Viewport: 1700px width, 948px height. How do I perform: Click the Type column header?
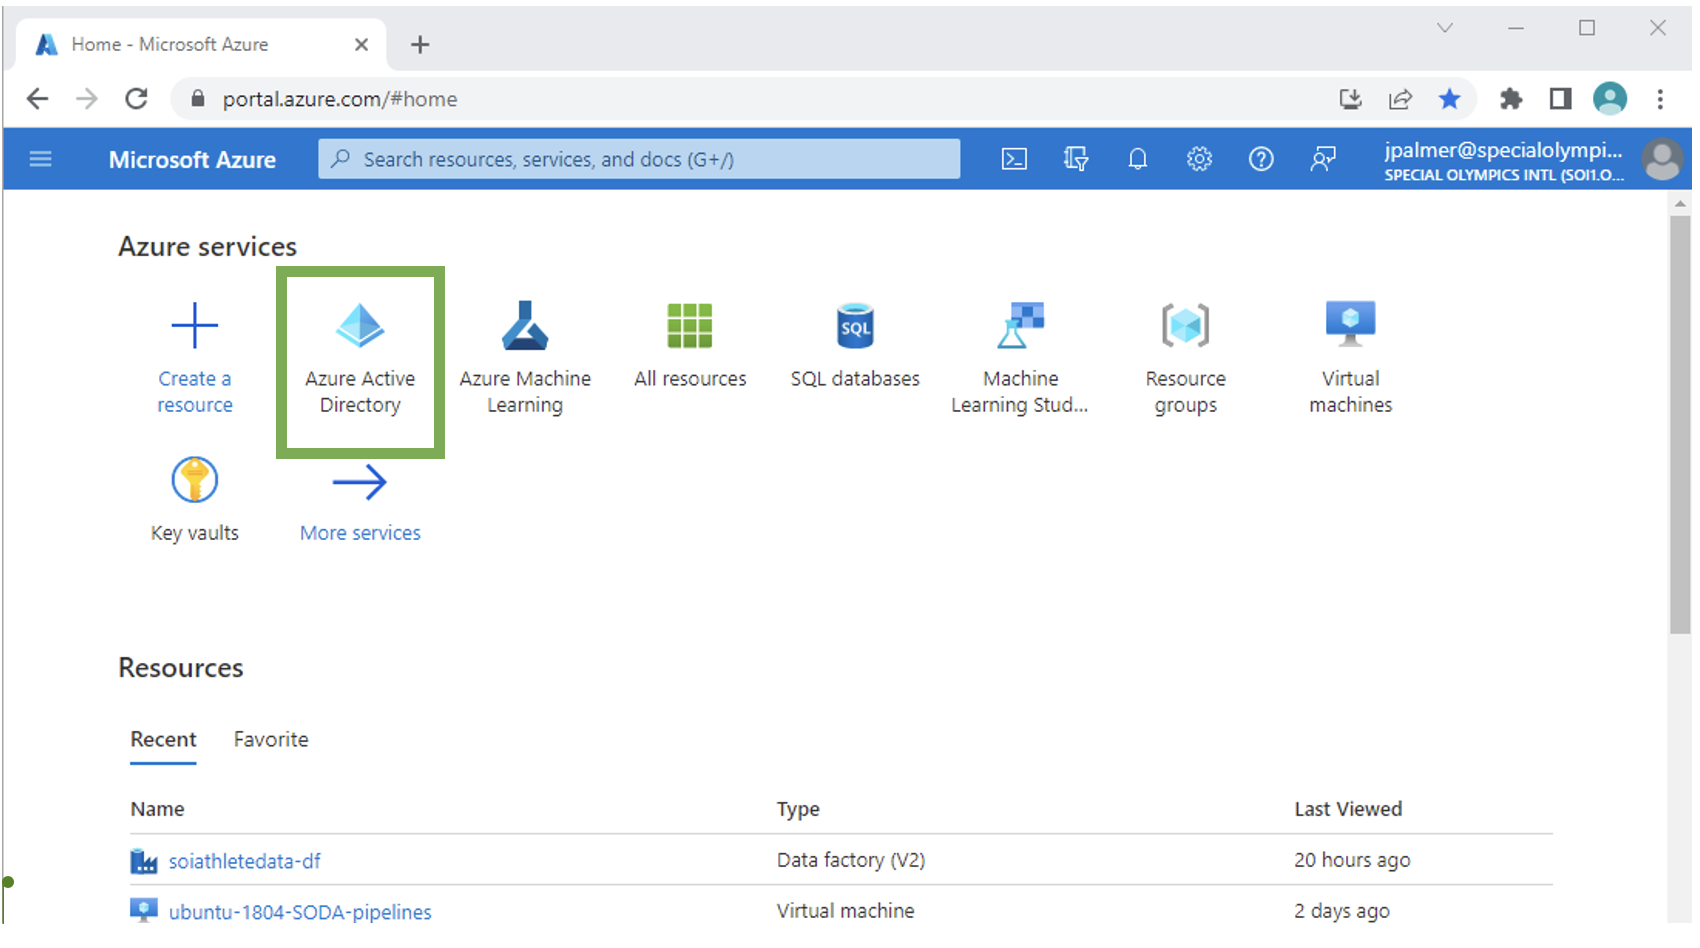(x=798, y=809)
